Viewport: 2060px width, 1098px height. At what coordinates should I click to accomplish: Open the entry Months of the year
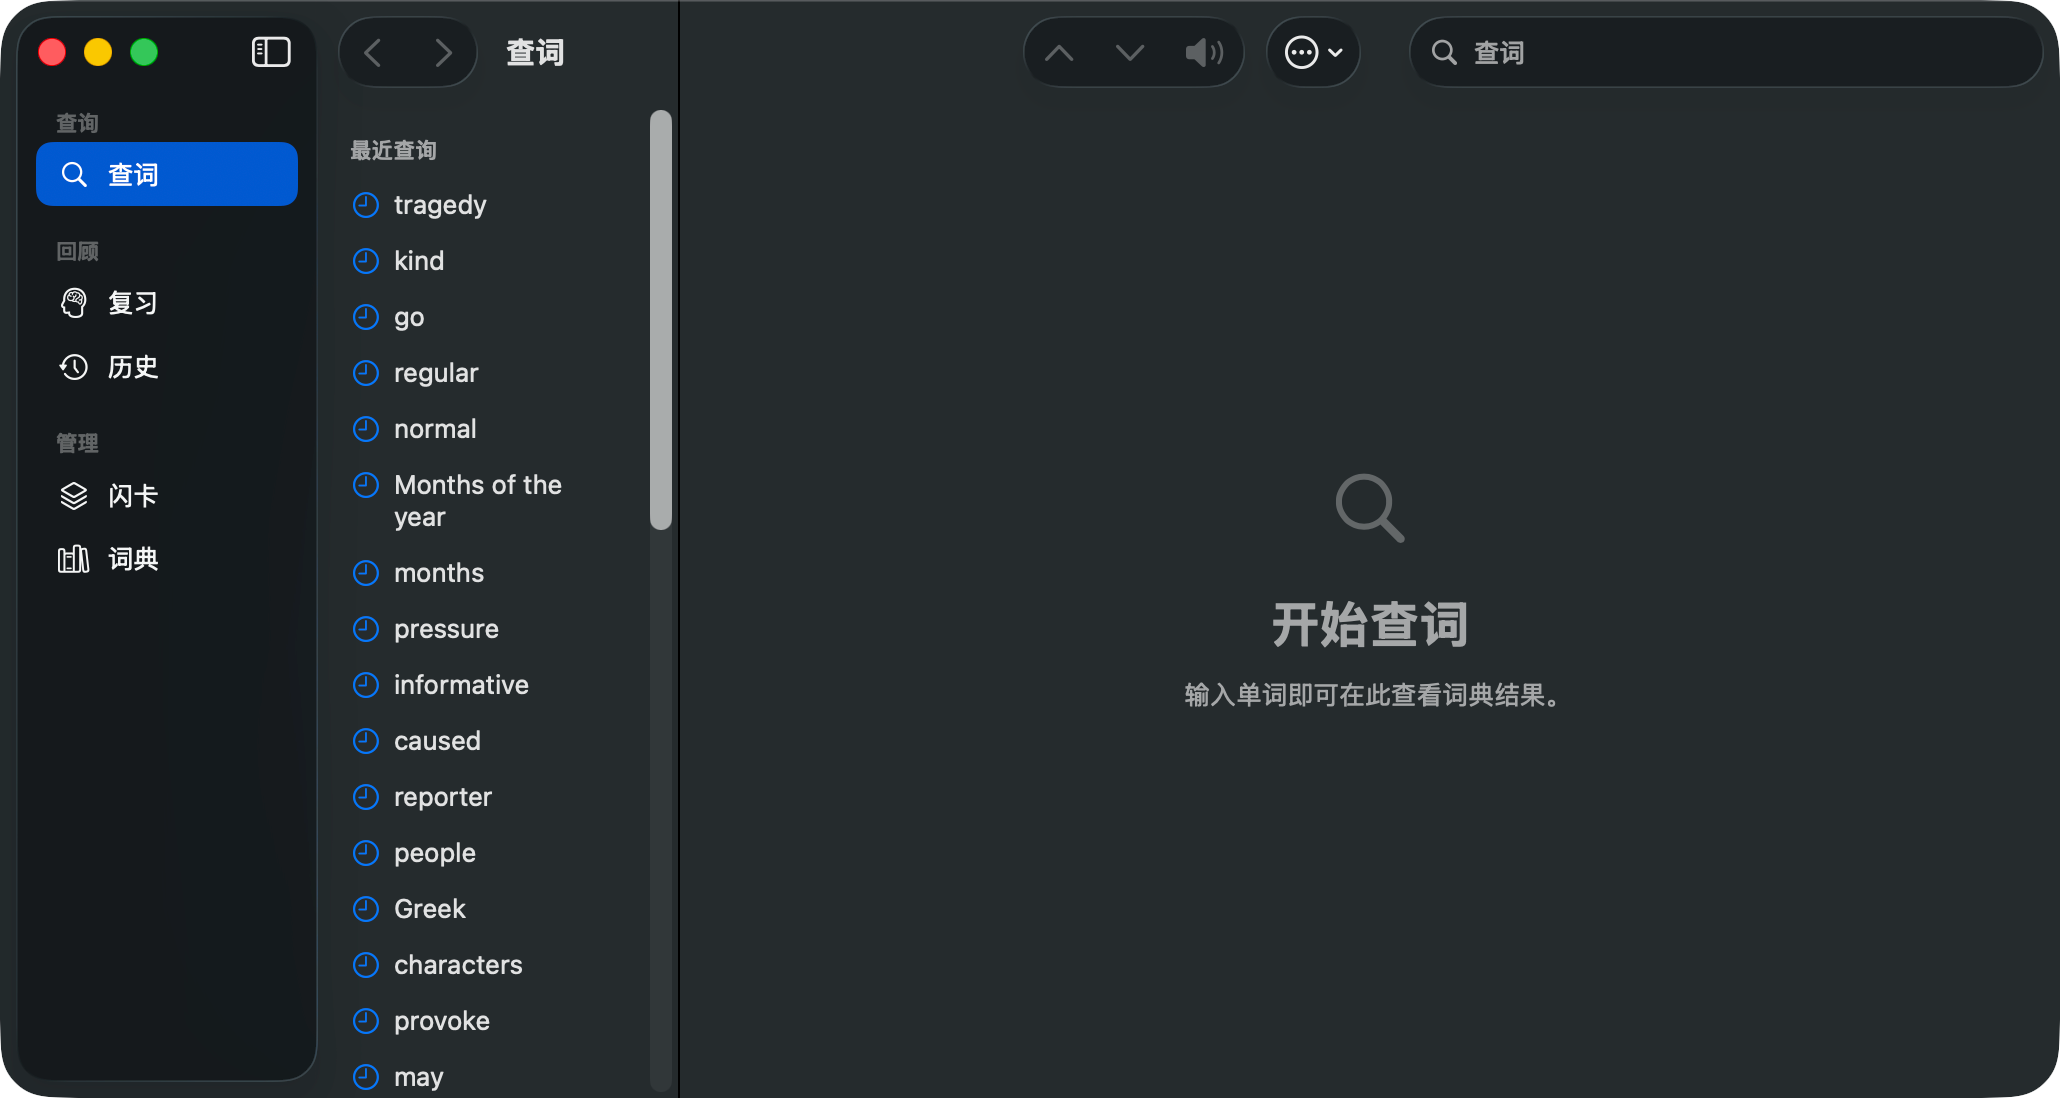(x=478, y=500)
